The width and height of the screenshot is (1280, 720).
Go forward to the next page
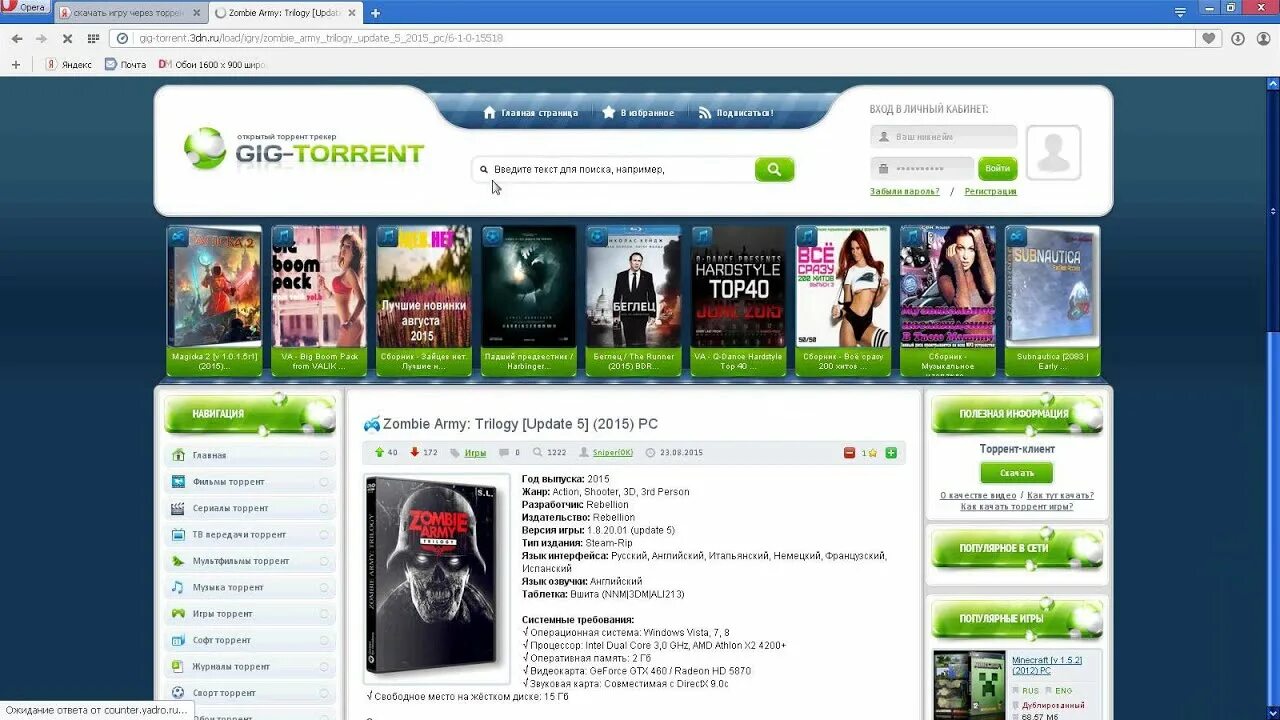point(41,38)
